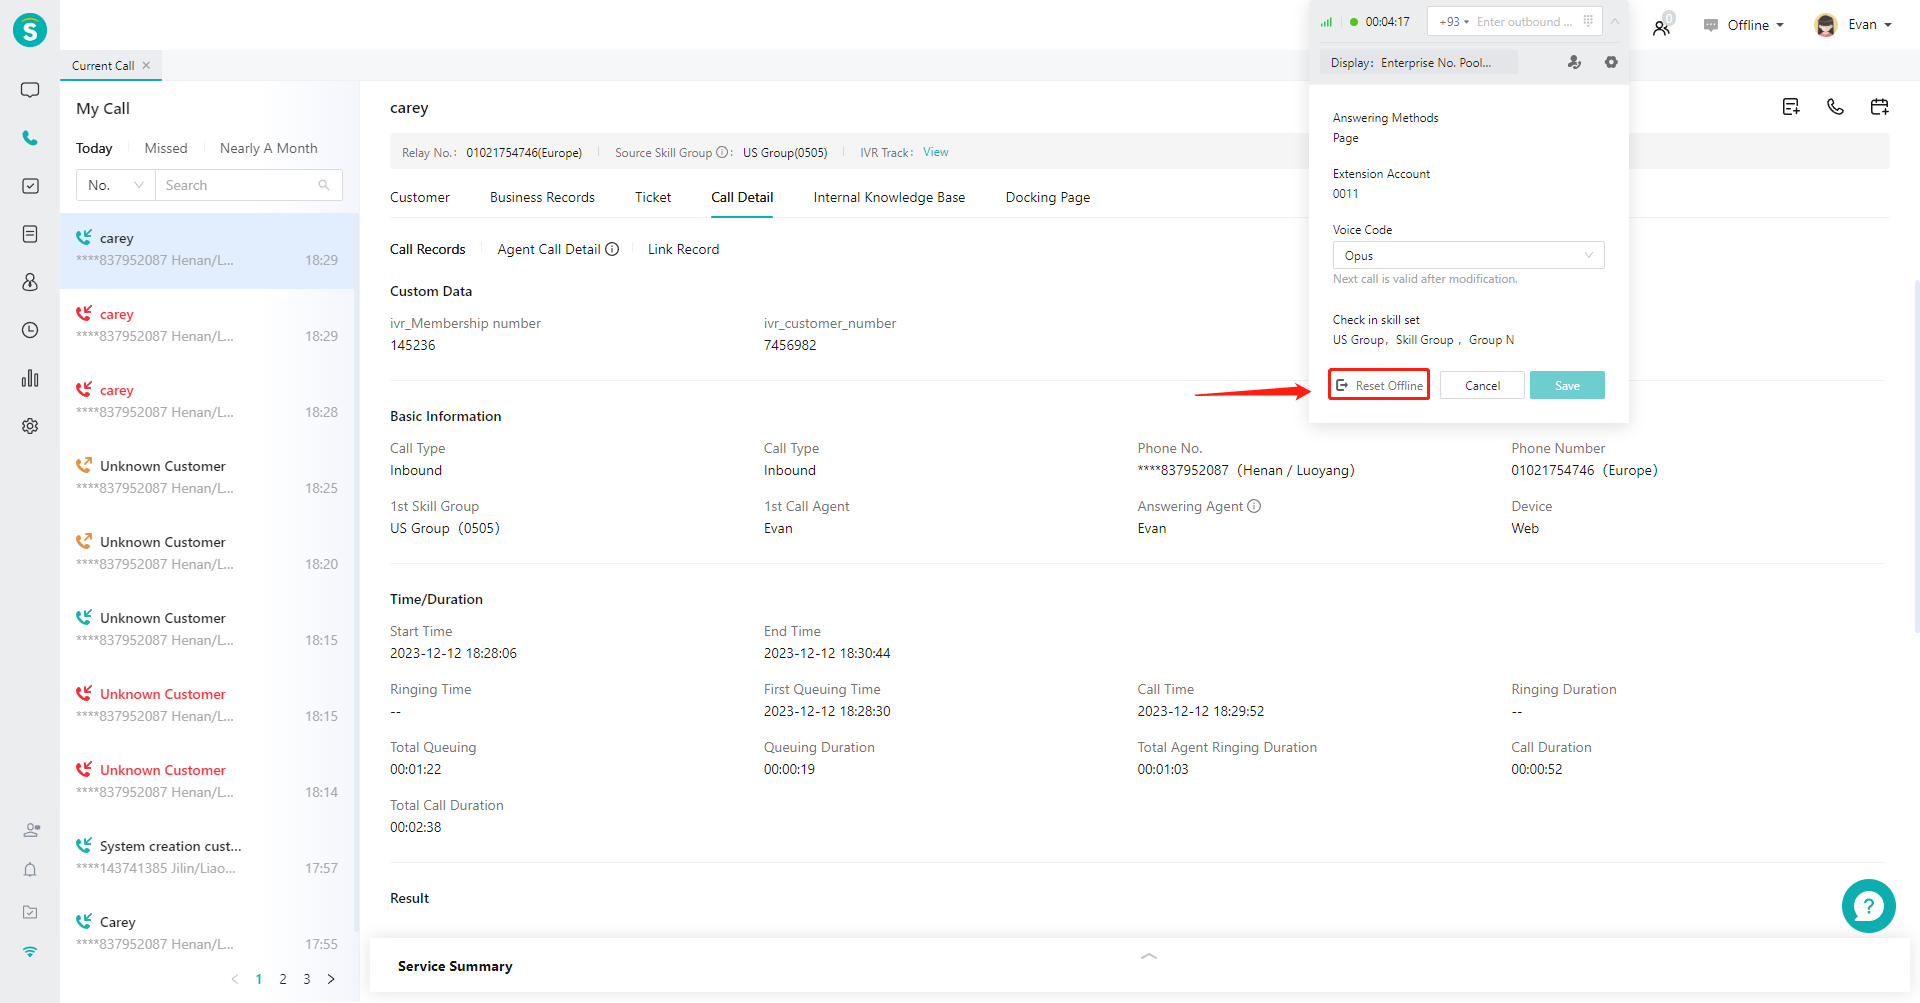Click the IVR Track View link
This screenshot has height=1003, width=1920.
click(936, 152)
